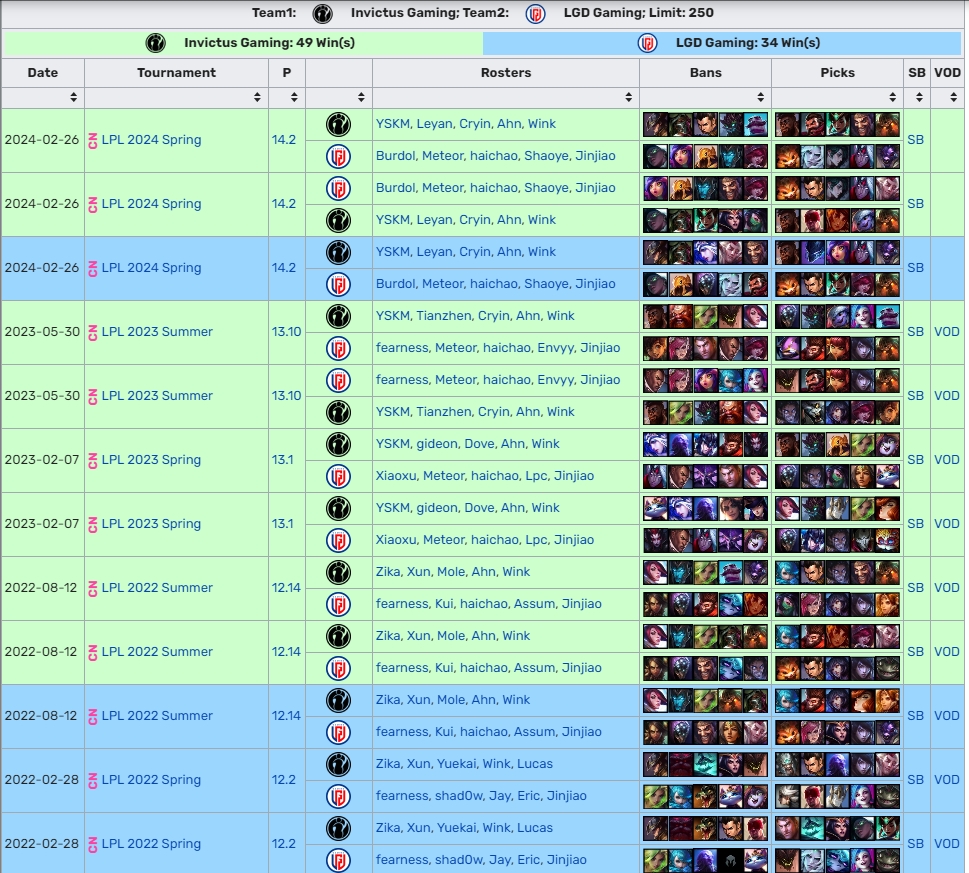
Task: Click LGD logo beside topmost Burdol roster
Action: [339, 156]
